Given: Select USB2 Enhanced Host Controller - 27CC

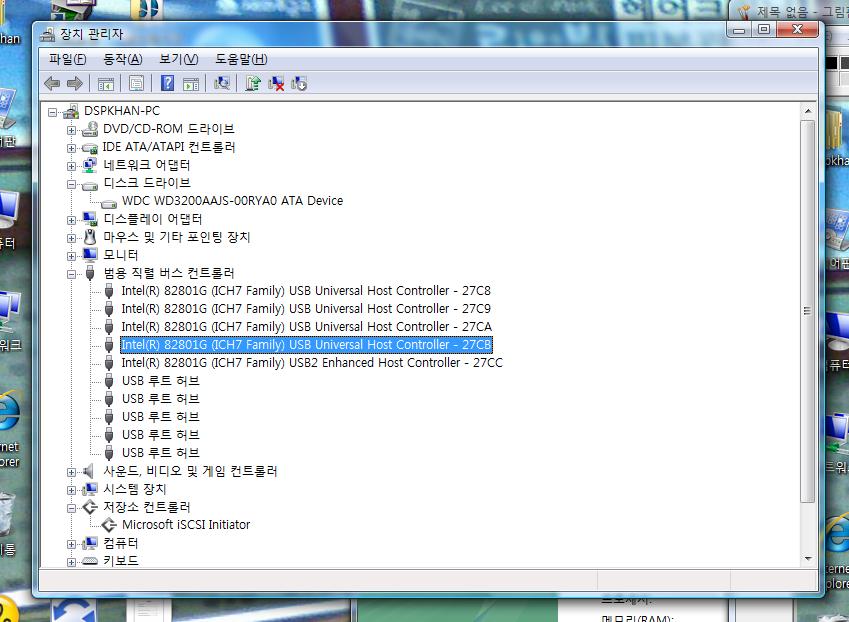Looking at the screenshot, I should [312, 363].
